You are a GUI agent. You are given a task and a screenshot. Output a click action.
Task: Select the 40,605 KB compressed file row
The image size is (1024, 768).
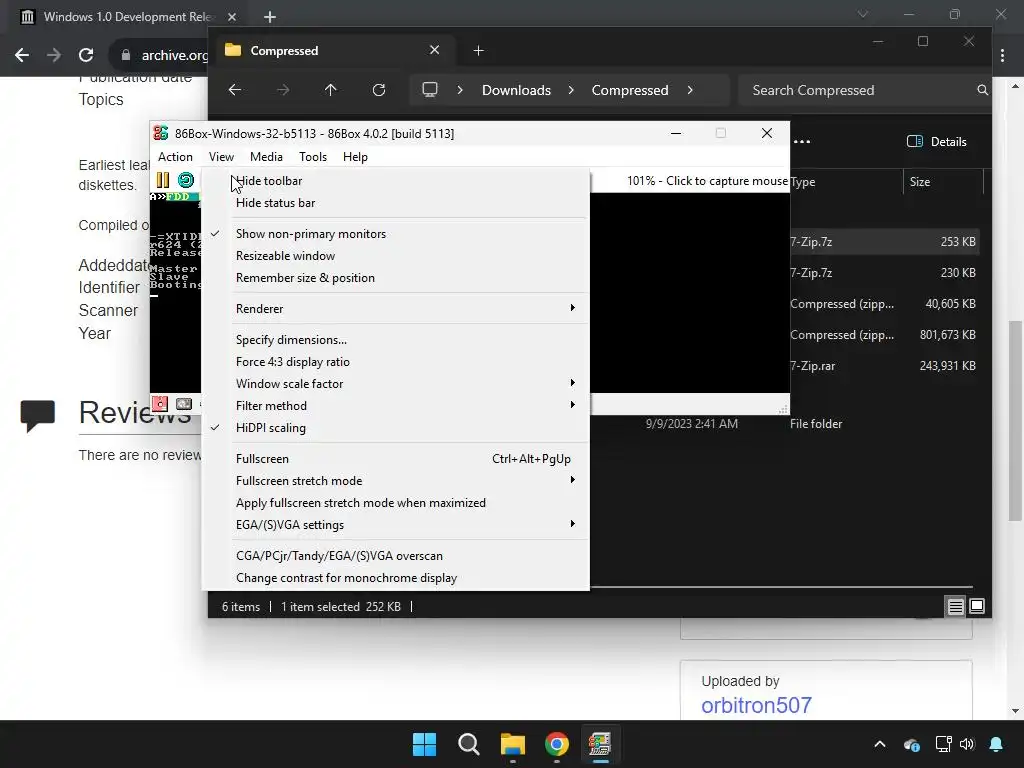click(x=883, y=304)
